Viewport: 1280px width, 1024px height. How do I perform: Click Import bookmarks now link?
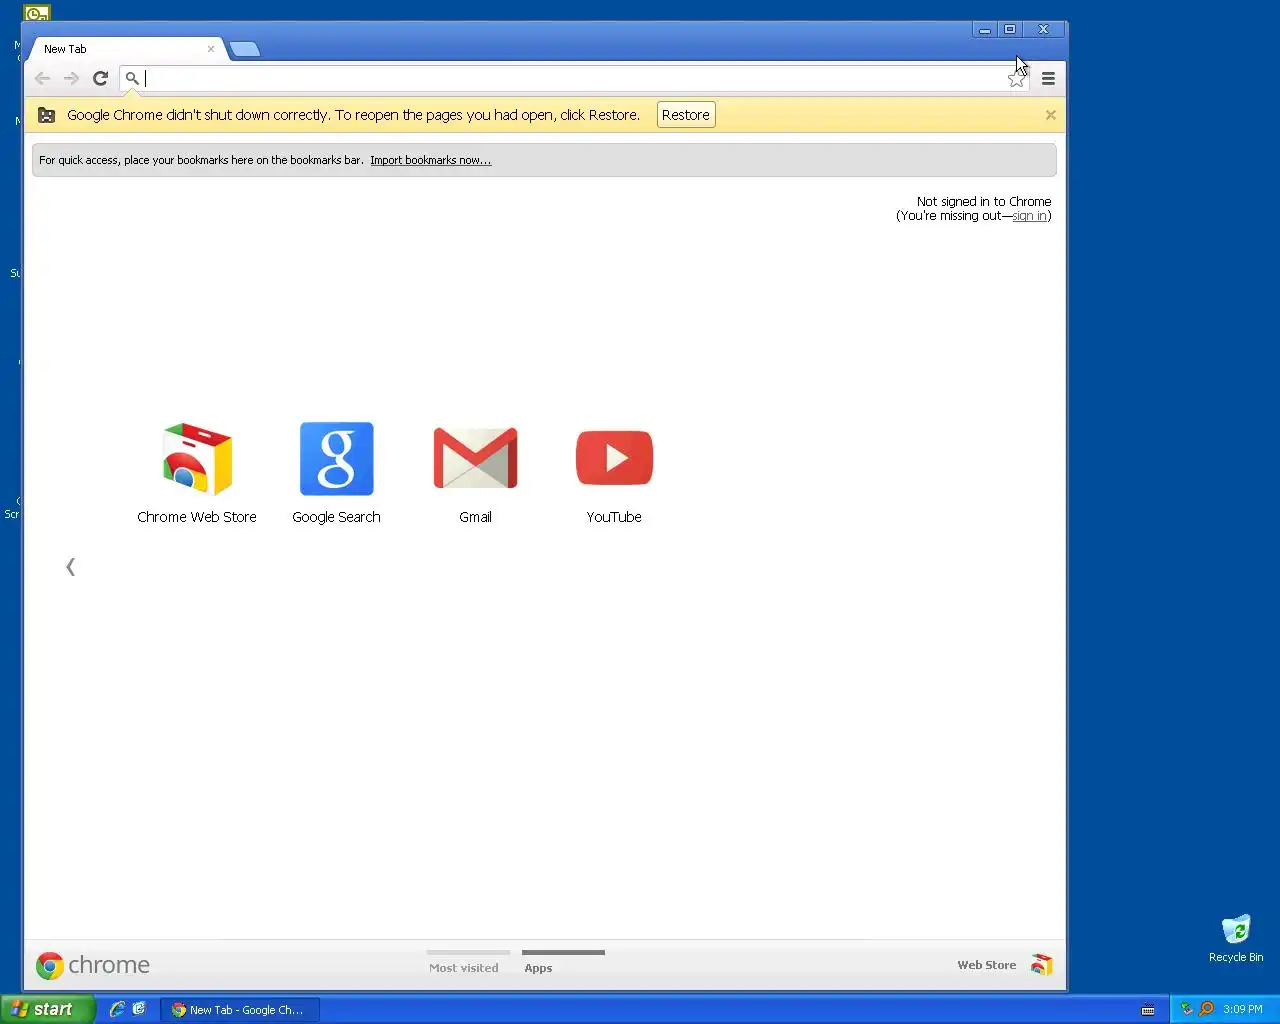tap(430, 160)
